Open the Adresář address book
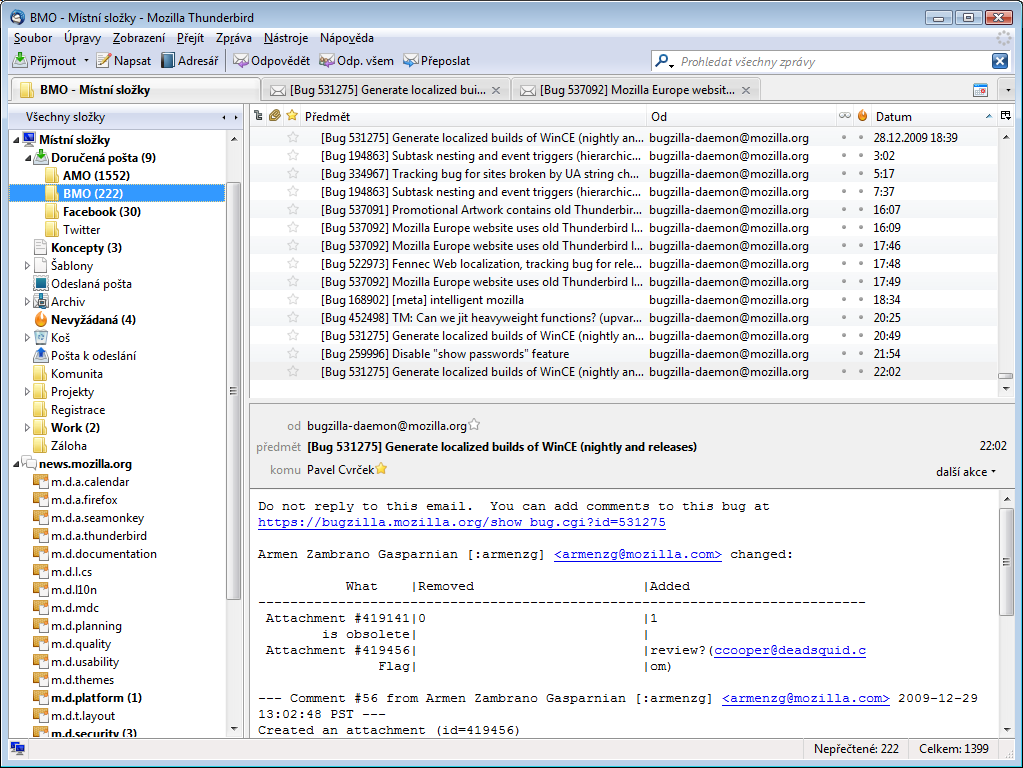The image size is (1023, 768). 190,61
